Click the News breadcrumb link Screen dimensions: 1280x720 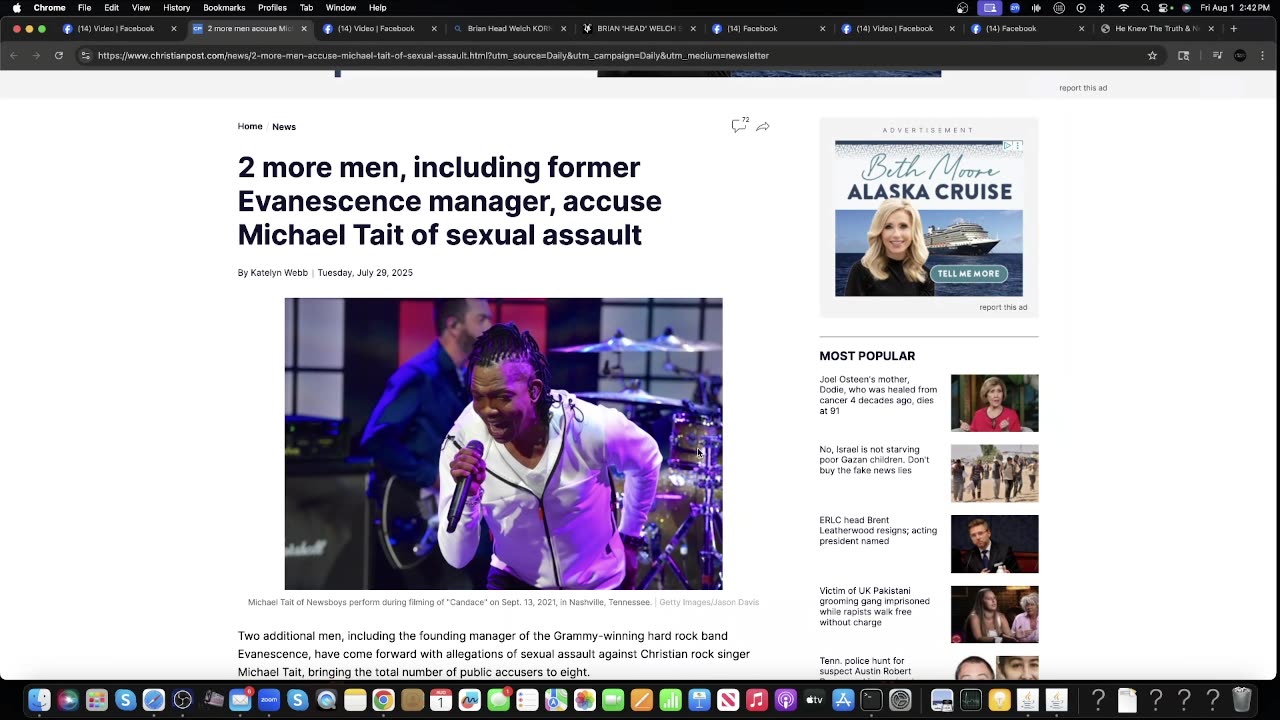(x=284, y=127)
